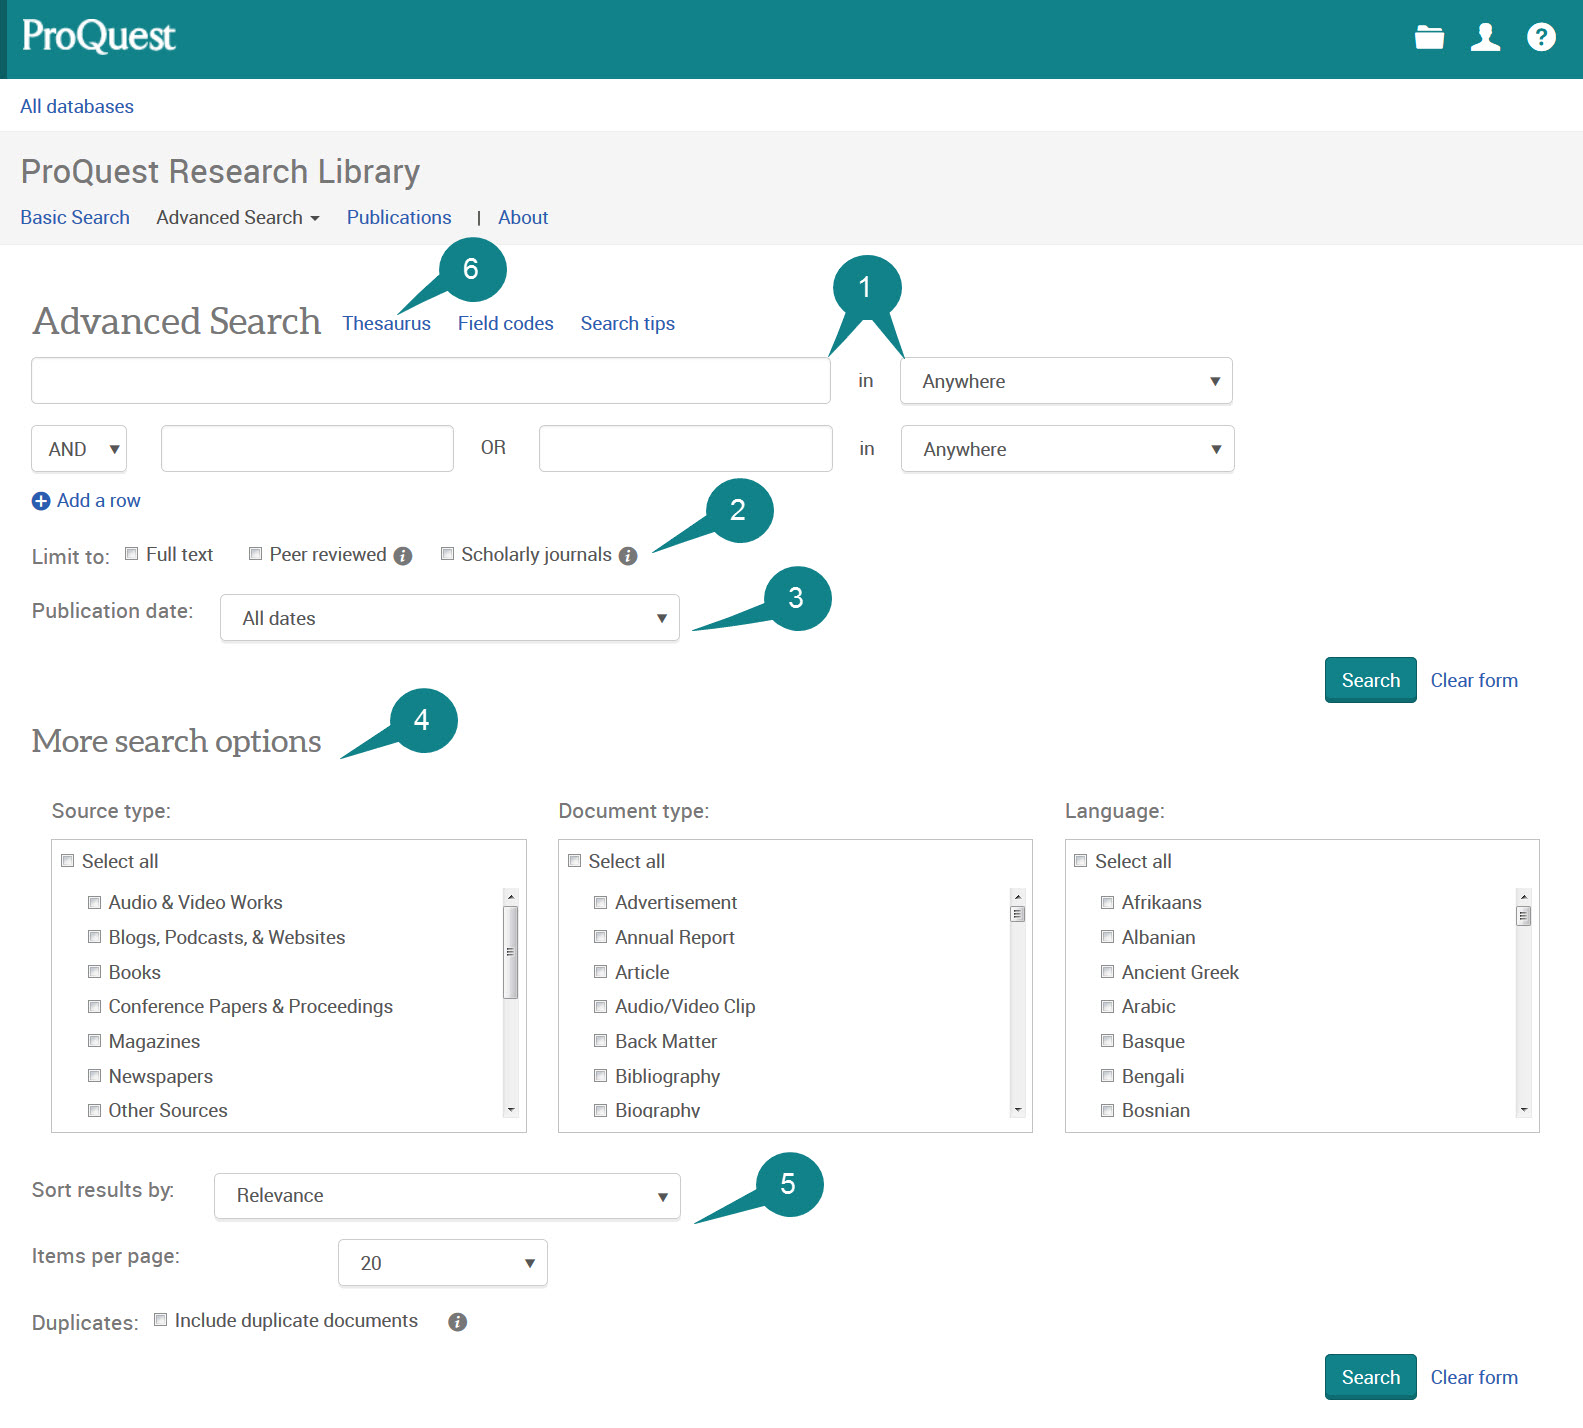Open items per page dropdown
Image resolution: width=1583 pixels, height=1428 pixels.
coord(443,1263)
